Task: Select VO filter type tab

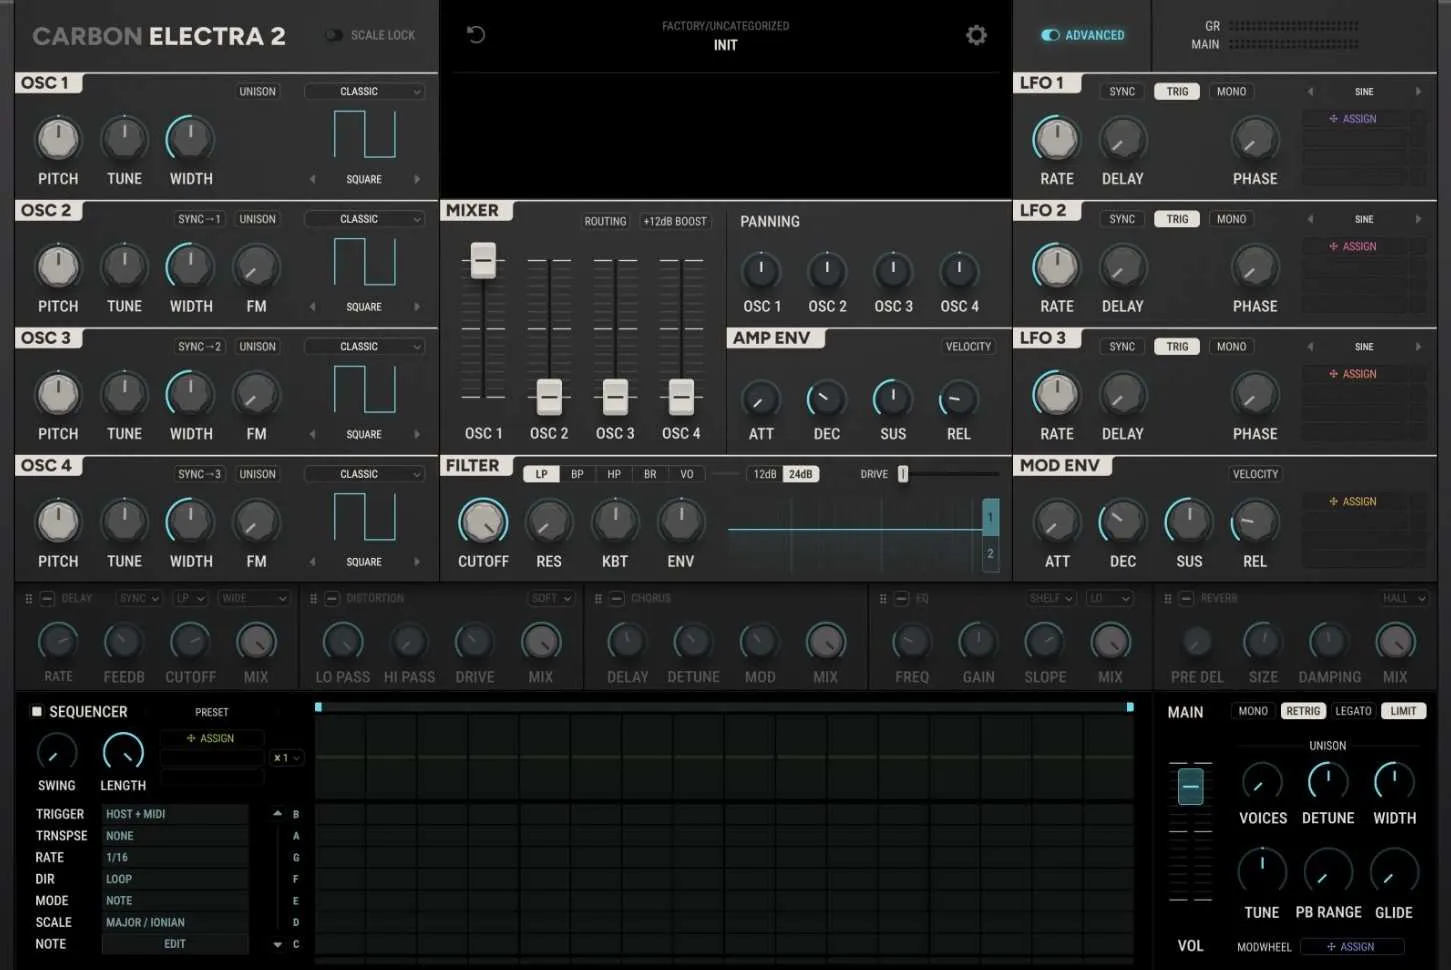Action: coord(687,474)
